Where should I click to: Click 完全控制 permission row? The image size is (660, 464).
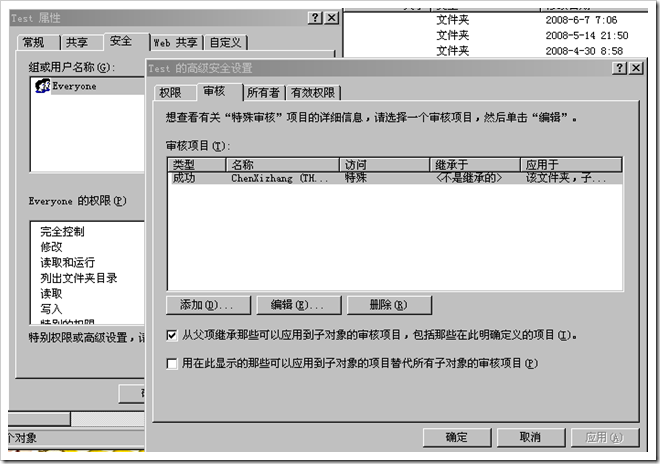click(x=62, y=232)
